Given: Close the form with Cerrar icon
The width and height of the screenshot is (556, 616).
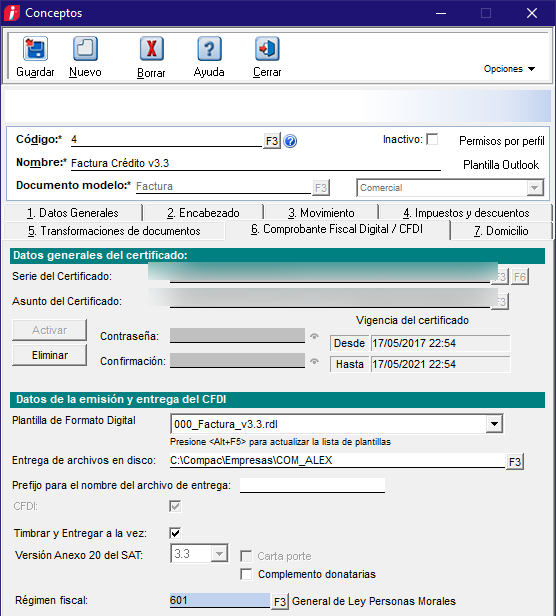Looking at the screenshot, I should coord(267,49).
